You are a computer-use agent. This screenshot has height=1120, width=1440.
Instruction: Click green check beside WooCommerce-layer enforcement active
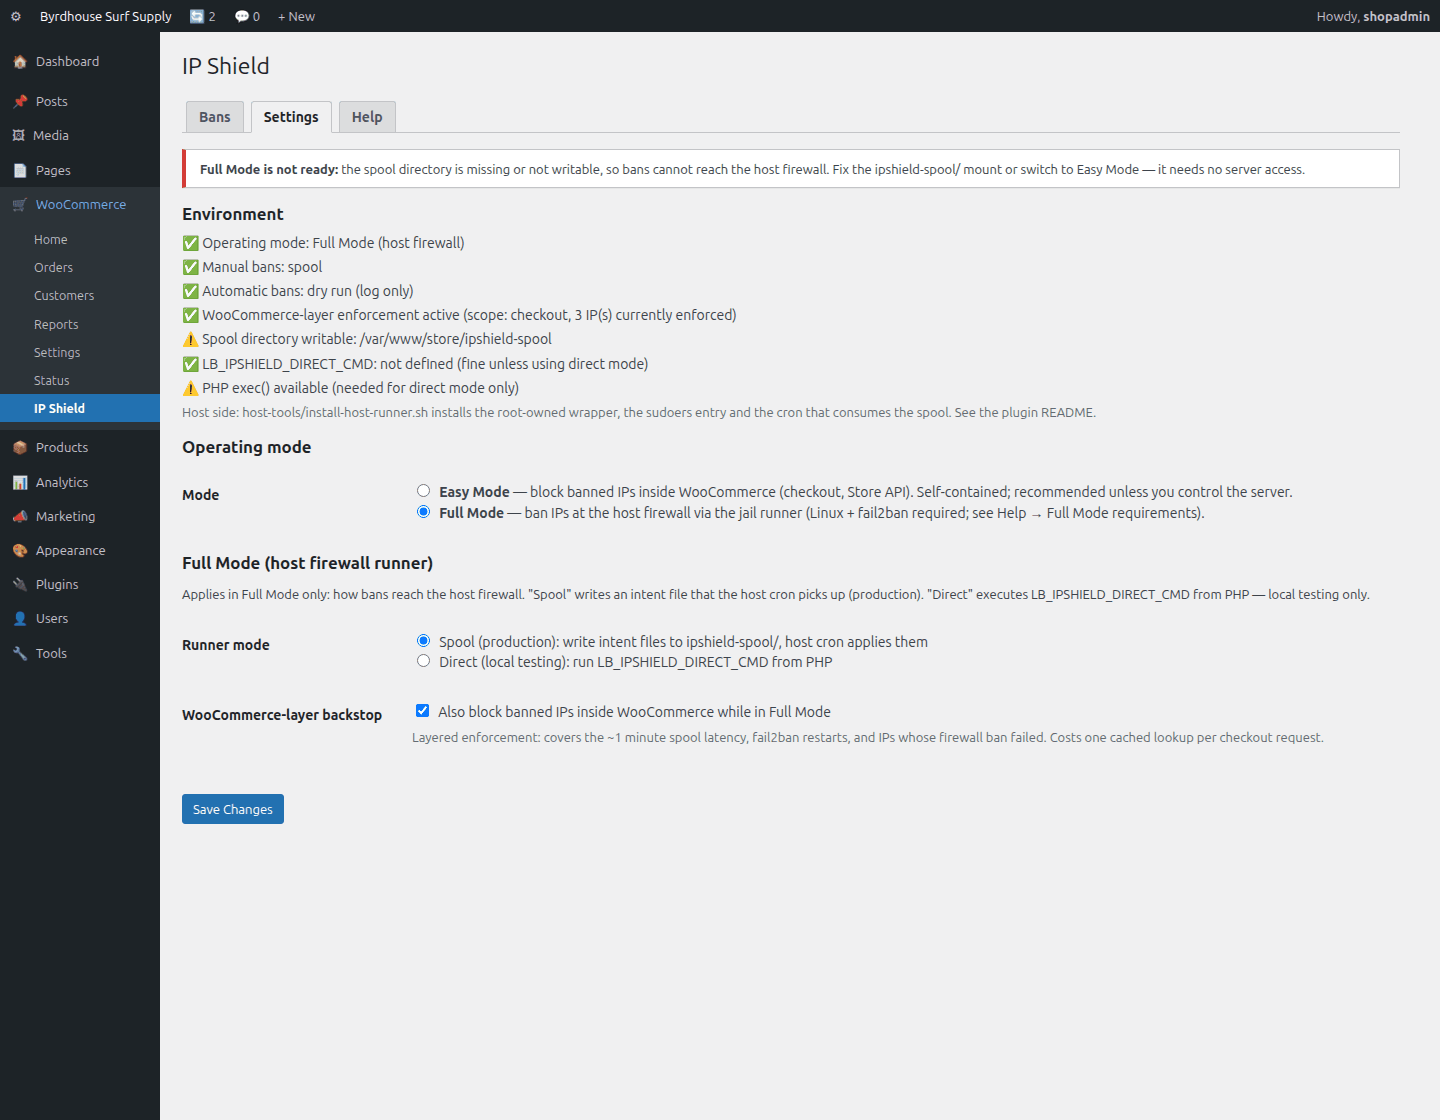(190, 316)
